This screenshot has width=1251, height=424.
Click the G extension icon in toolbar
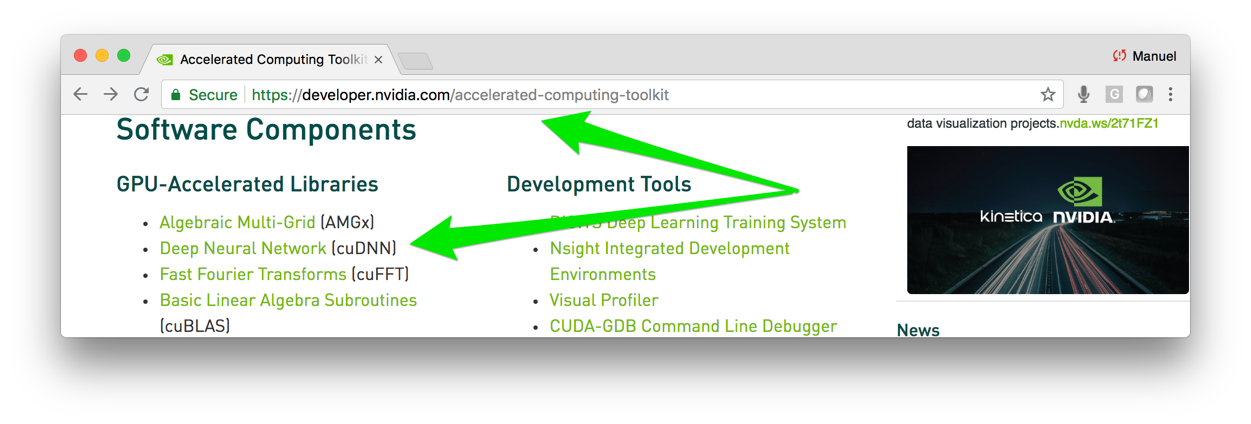(1114, 94)
